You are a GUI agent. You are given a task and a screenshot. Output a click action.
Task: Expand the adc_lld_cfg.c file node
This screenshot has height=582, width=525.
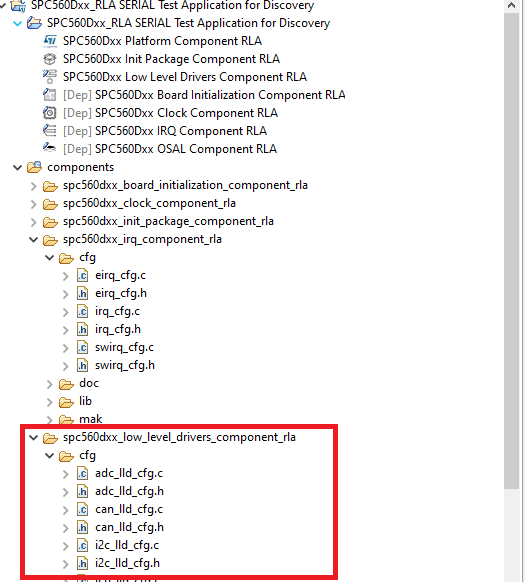click(x=66, y=474)
